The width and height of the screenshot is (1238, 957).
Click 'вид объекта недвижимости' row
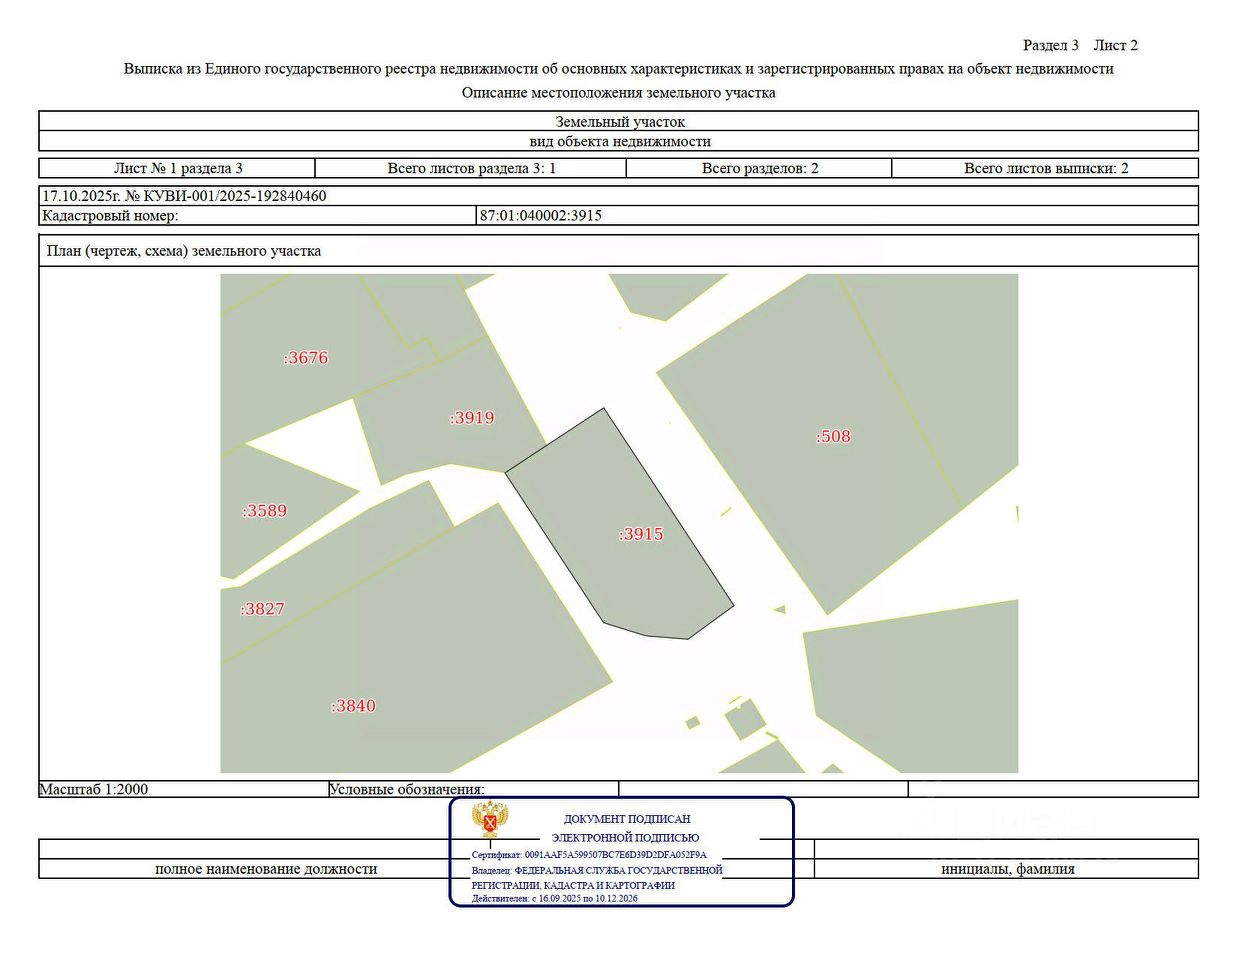(x=619, y=141)
